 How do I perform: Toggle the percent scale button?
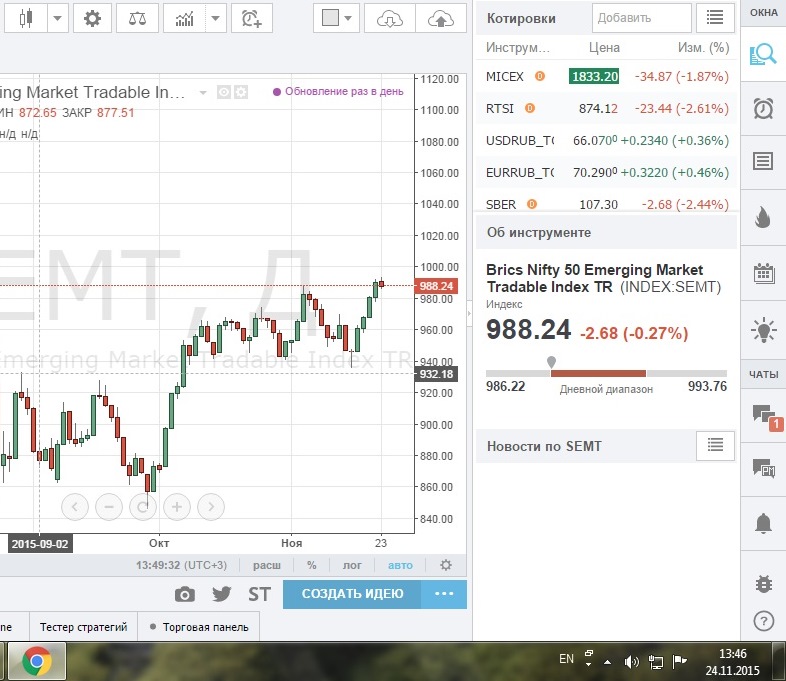coord(312,565)
